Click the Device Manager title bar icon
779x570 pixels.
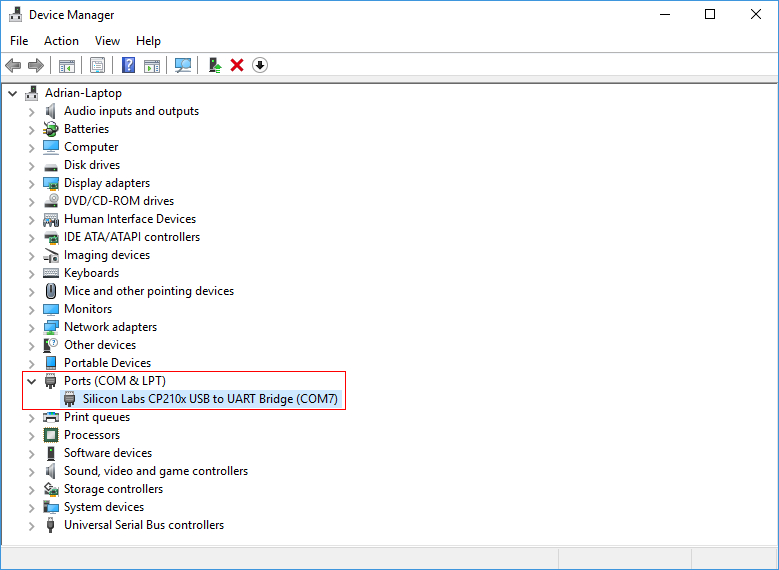coord(15,14)
